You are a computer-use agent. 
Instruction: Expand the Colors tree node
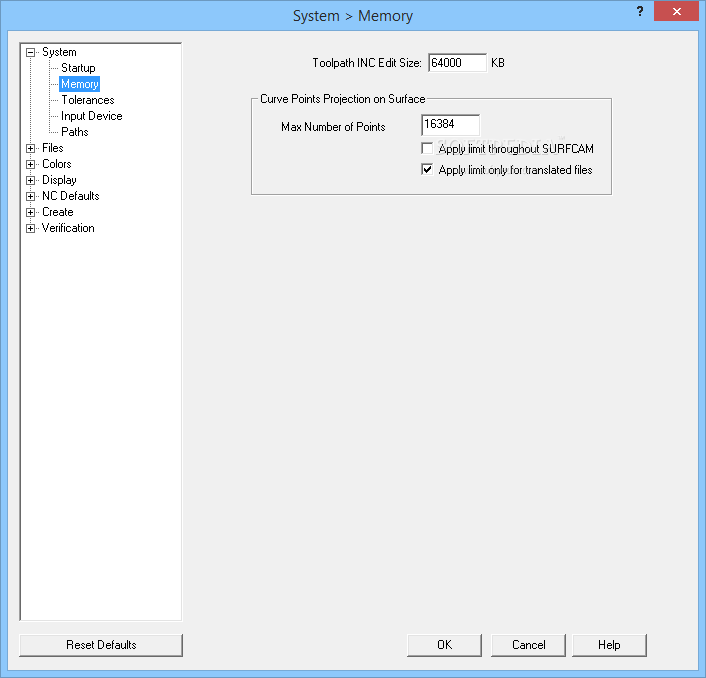pyautogui.click(x=30, y=164)
